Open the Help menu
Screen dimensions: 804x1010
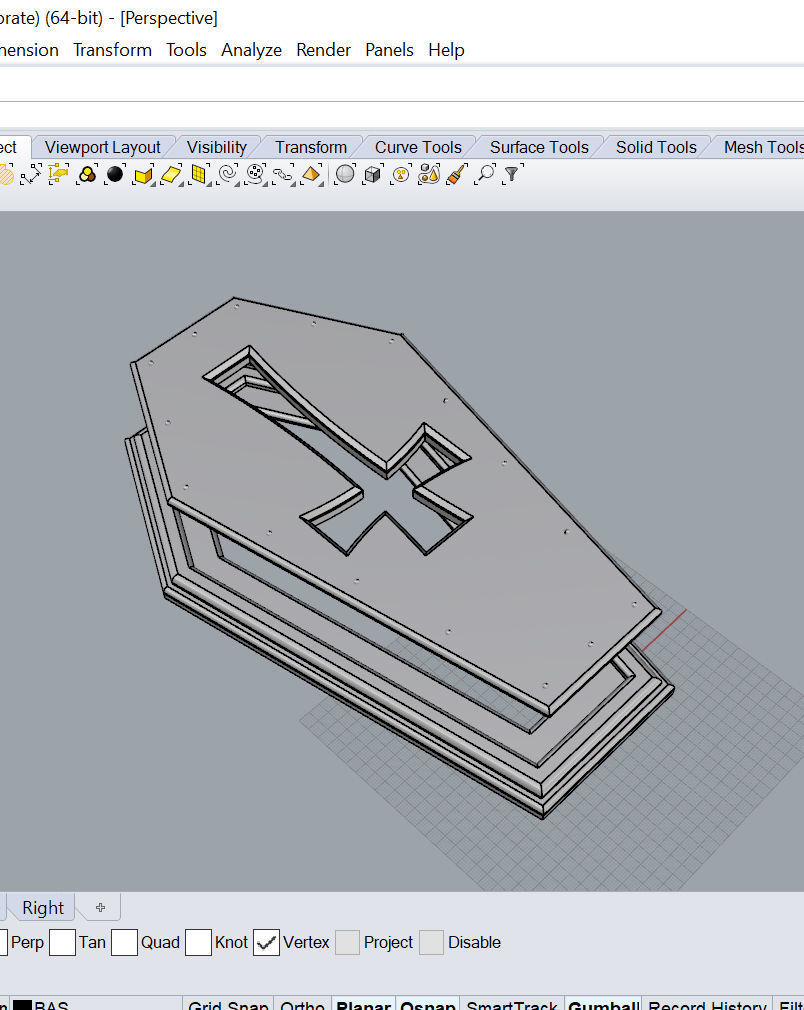tap(446, 50)
